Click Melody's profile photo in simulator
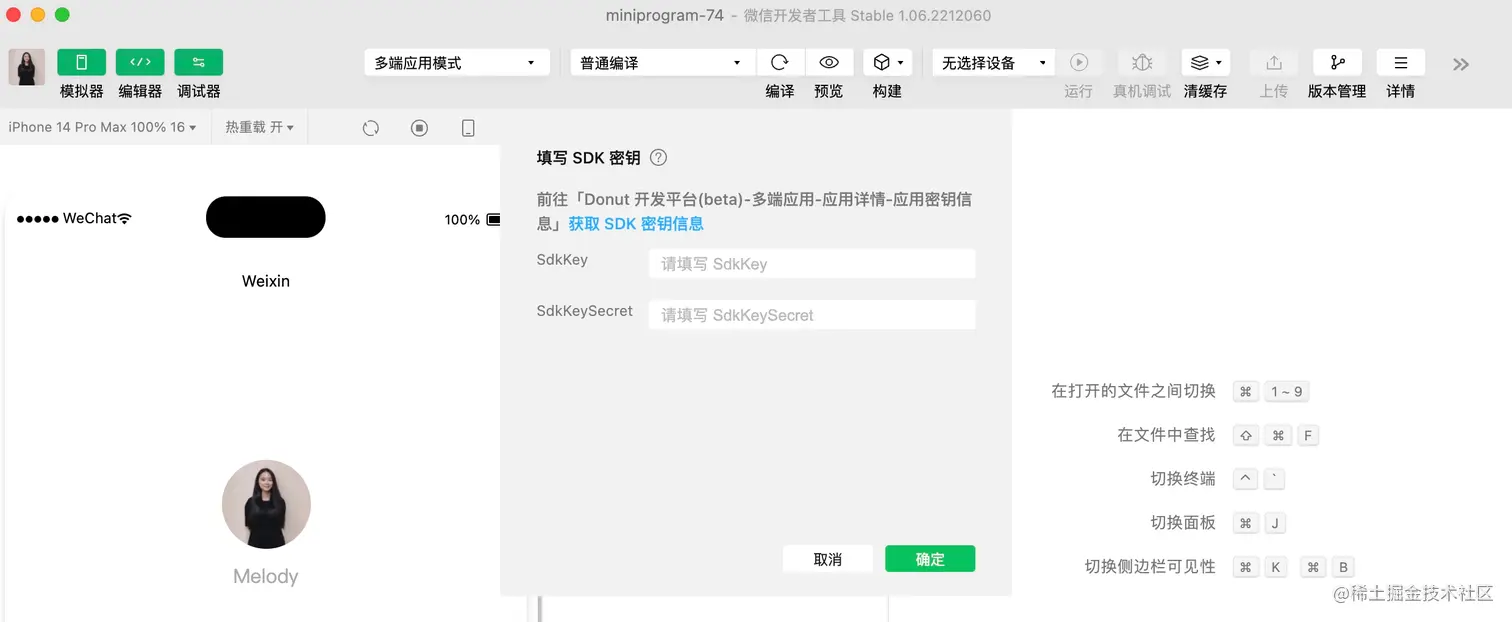 266,504
